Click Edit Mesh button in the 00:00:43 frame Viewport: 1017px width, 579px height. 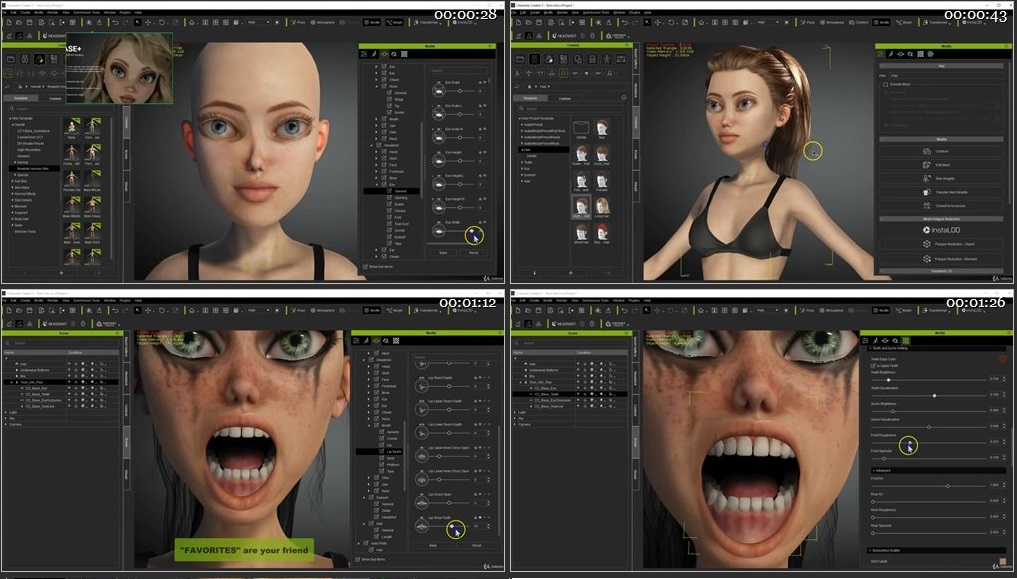(942, 165)
